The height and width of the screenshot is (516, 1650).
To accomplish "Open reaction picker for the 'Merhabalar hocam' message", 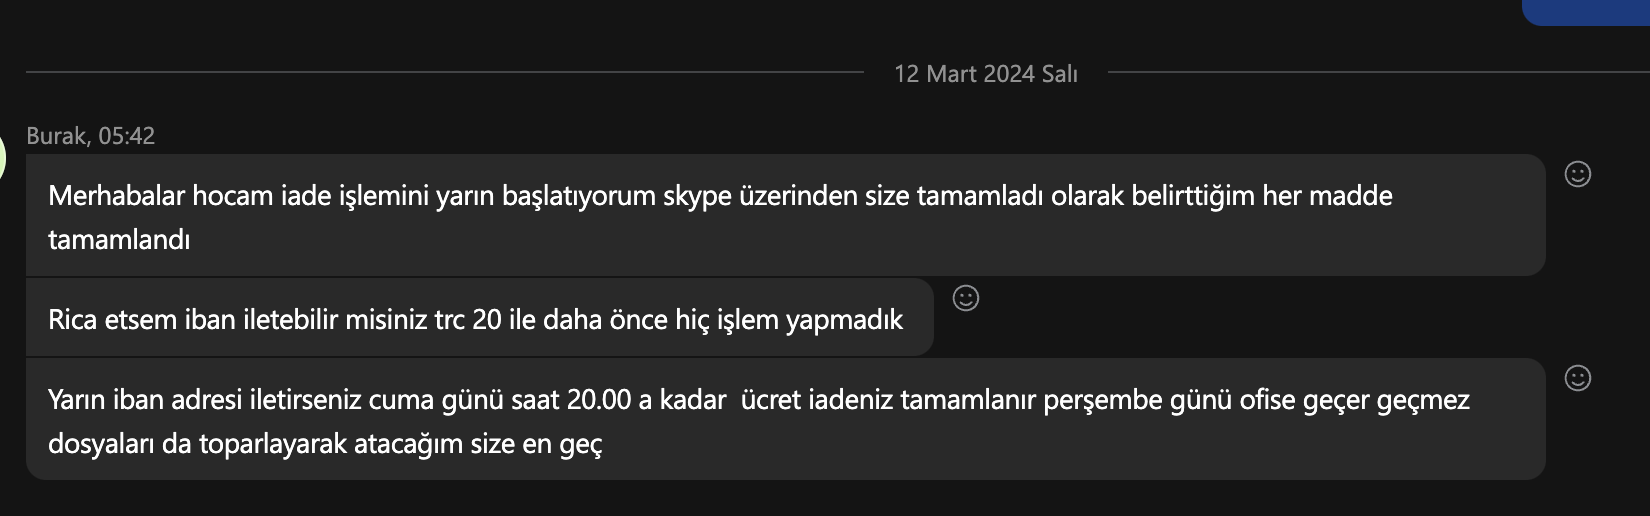I will [1578, 174].
